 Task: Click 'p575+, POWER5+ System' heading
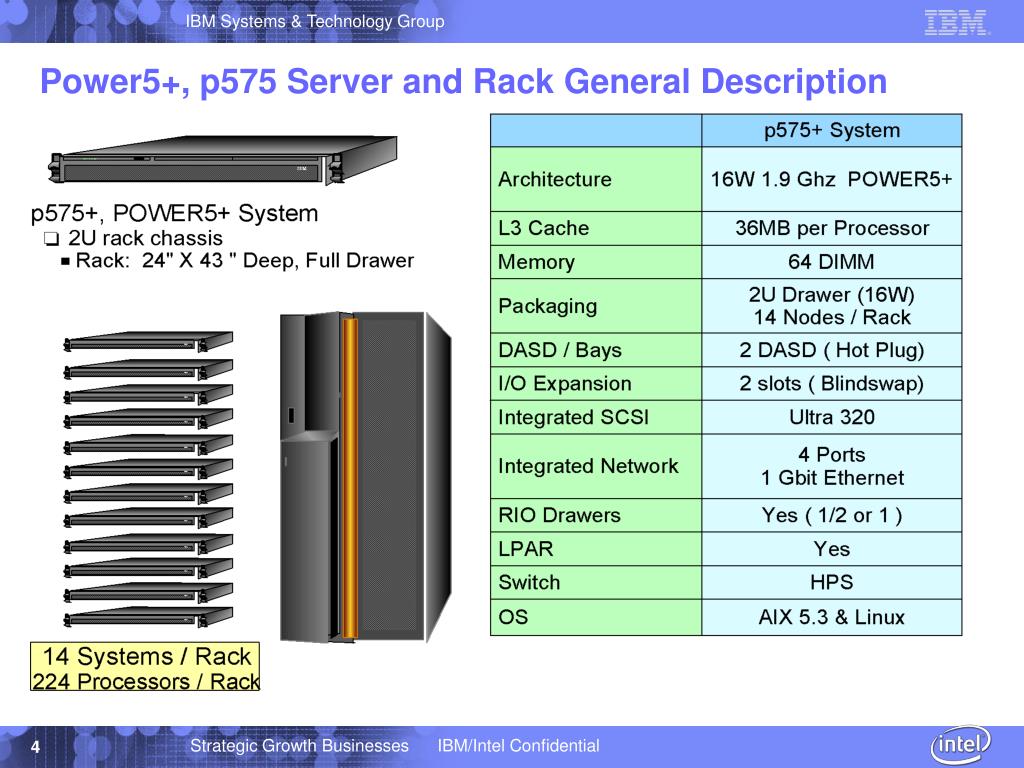point(174,213)
